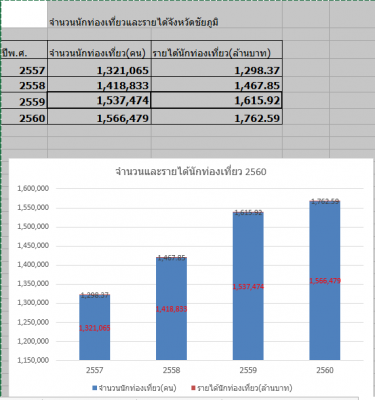Click chart title จำนวนและรายได้นักท่องเที่ยว 2560

coord(191,171)
